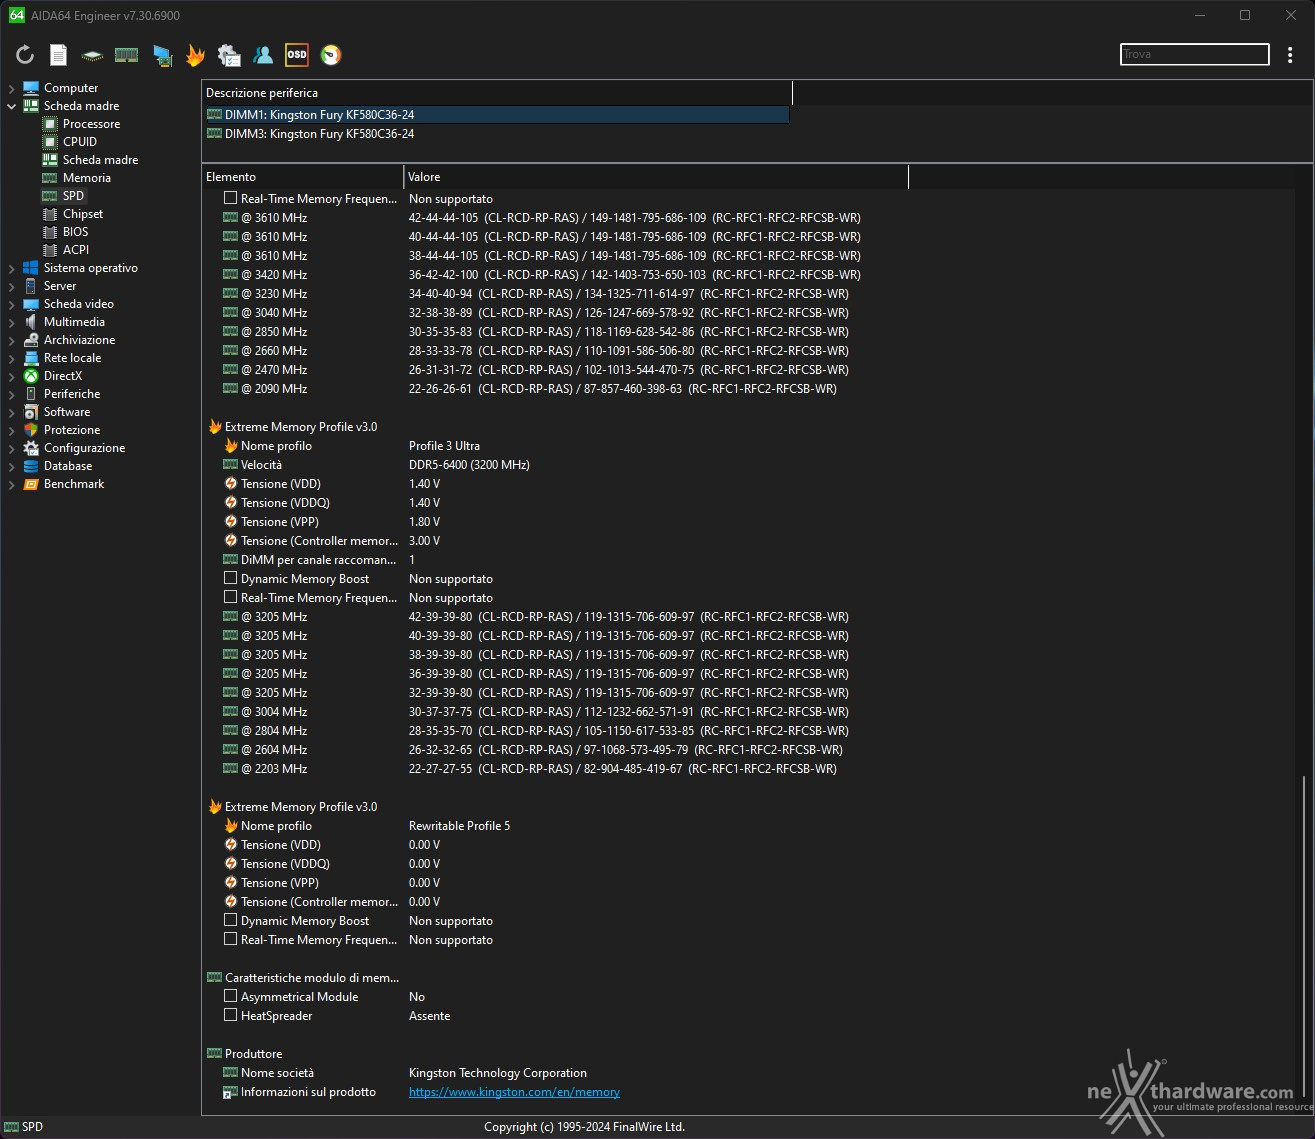Open the gauge SensorPanel icon
Screen dimensions: 1315x1139
pyautogui.click(x=331, y=55)
